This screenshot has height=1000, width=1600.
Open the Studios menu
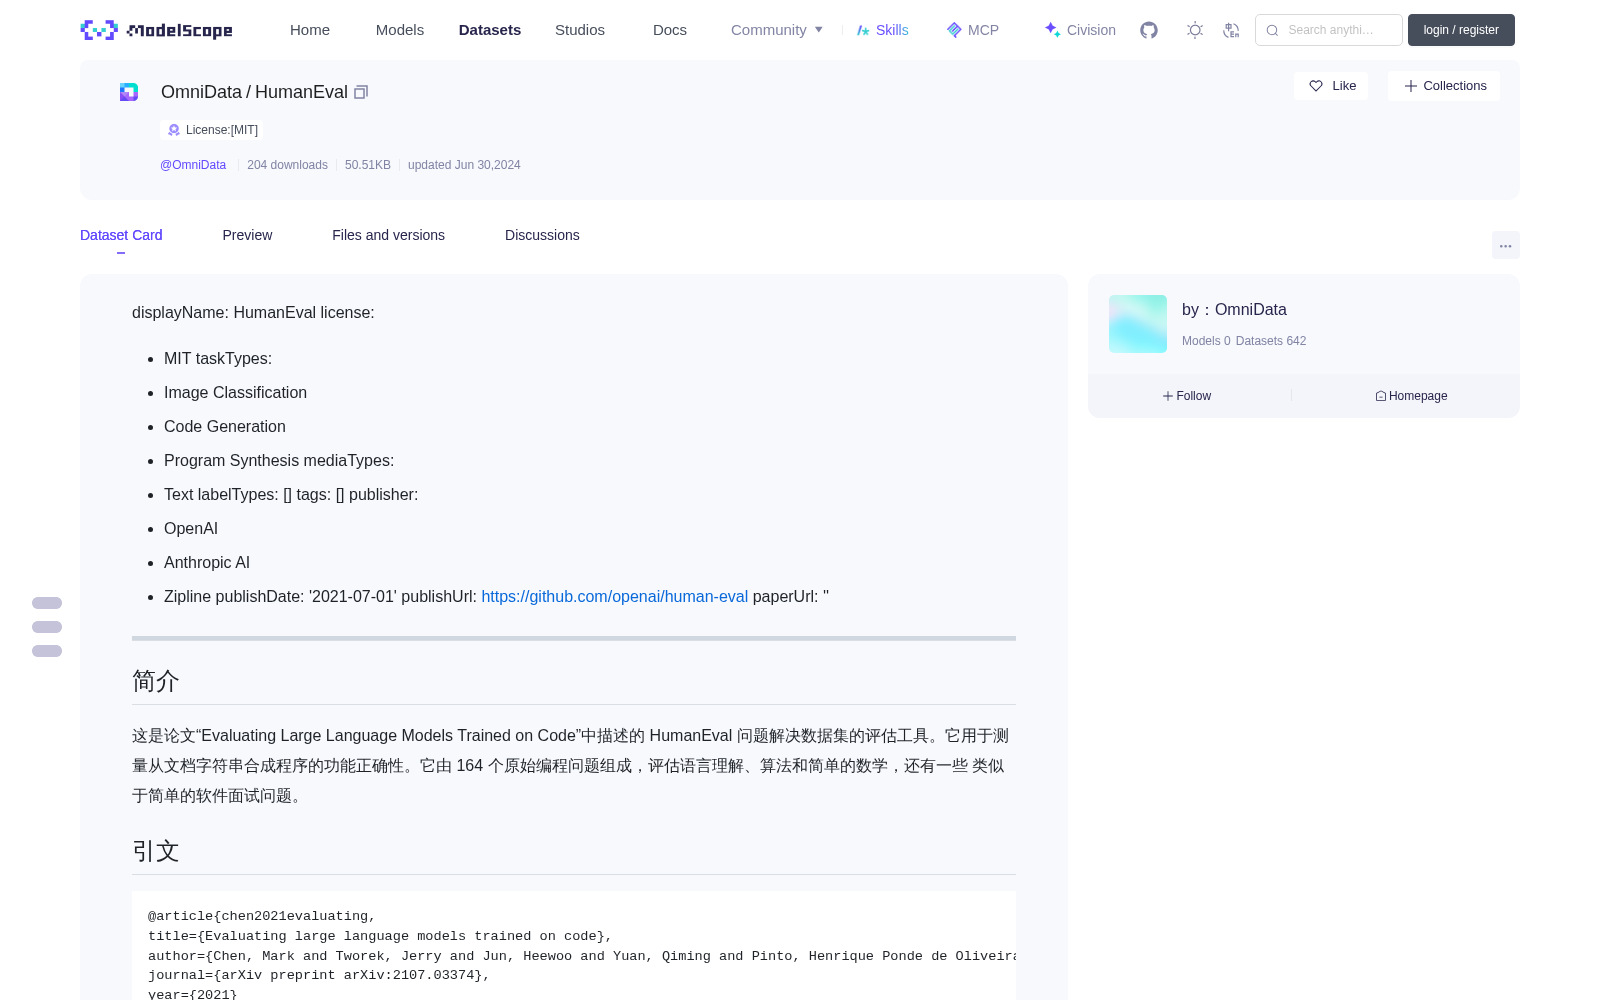click(580, 30)
